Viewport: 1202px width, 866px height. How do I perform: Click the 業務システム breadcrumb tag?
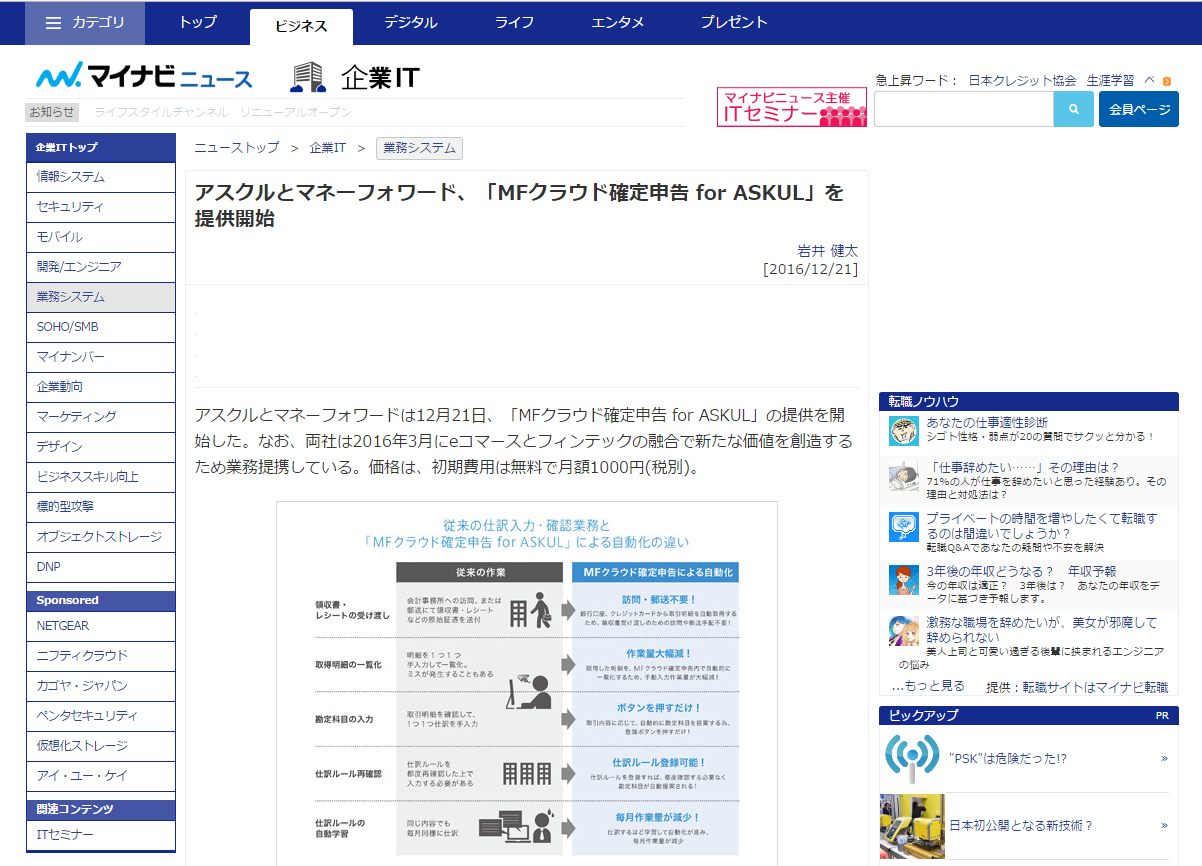click(x=419, y=148)
